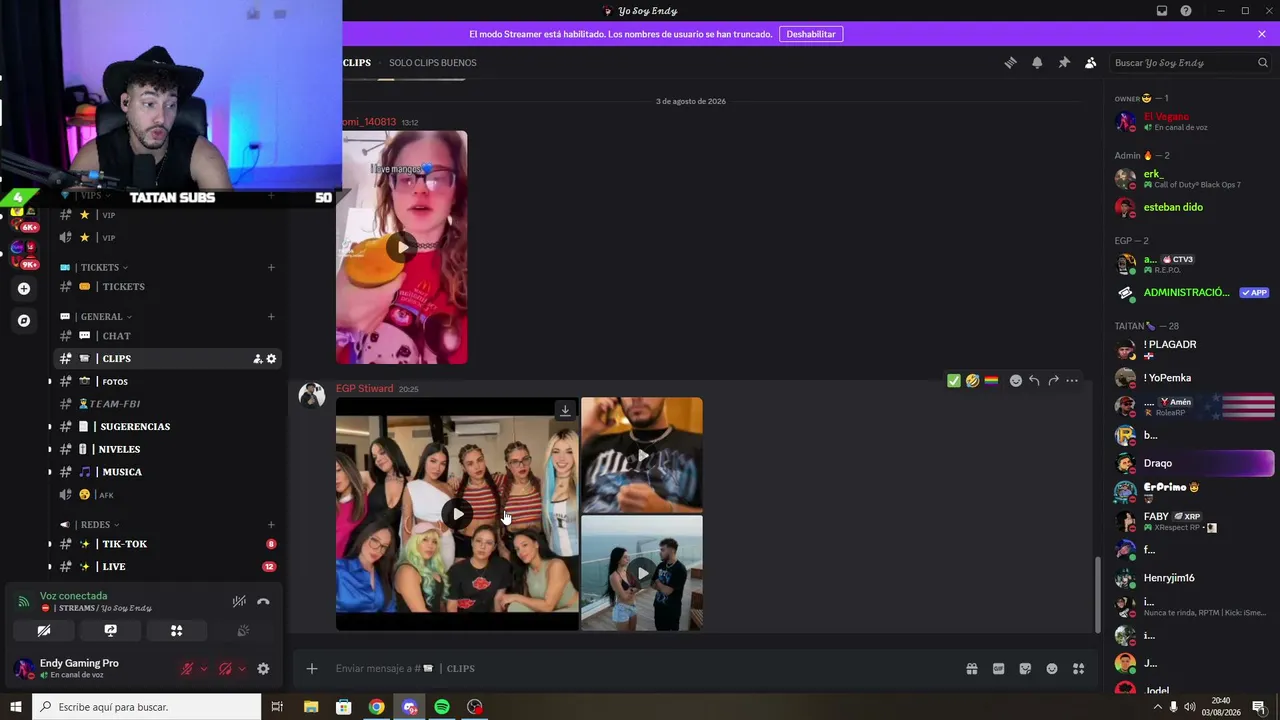Undeafen the headphones
Image resolution: width=1280 pixels, height=720 pixels.
coord(225,669)
